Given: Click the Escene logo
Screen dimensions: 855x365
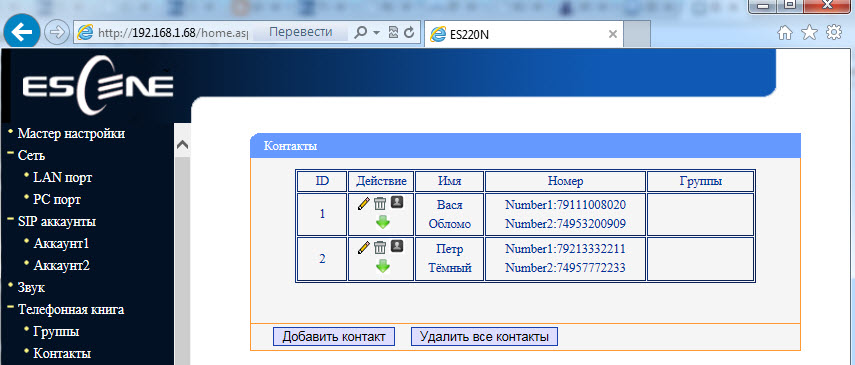Looking at the screenshot, I should point(97,86).
